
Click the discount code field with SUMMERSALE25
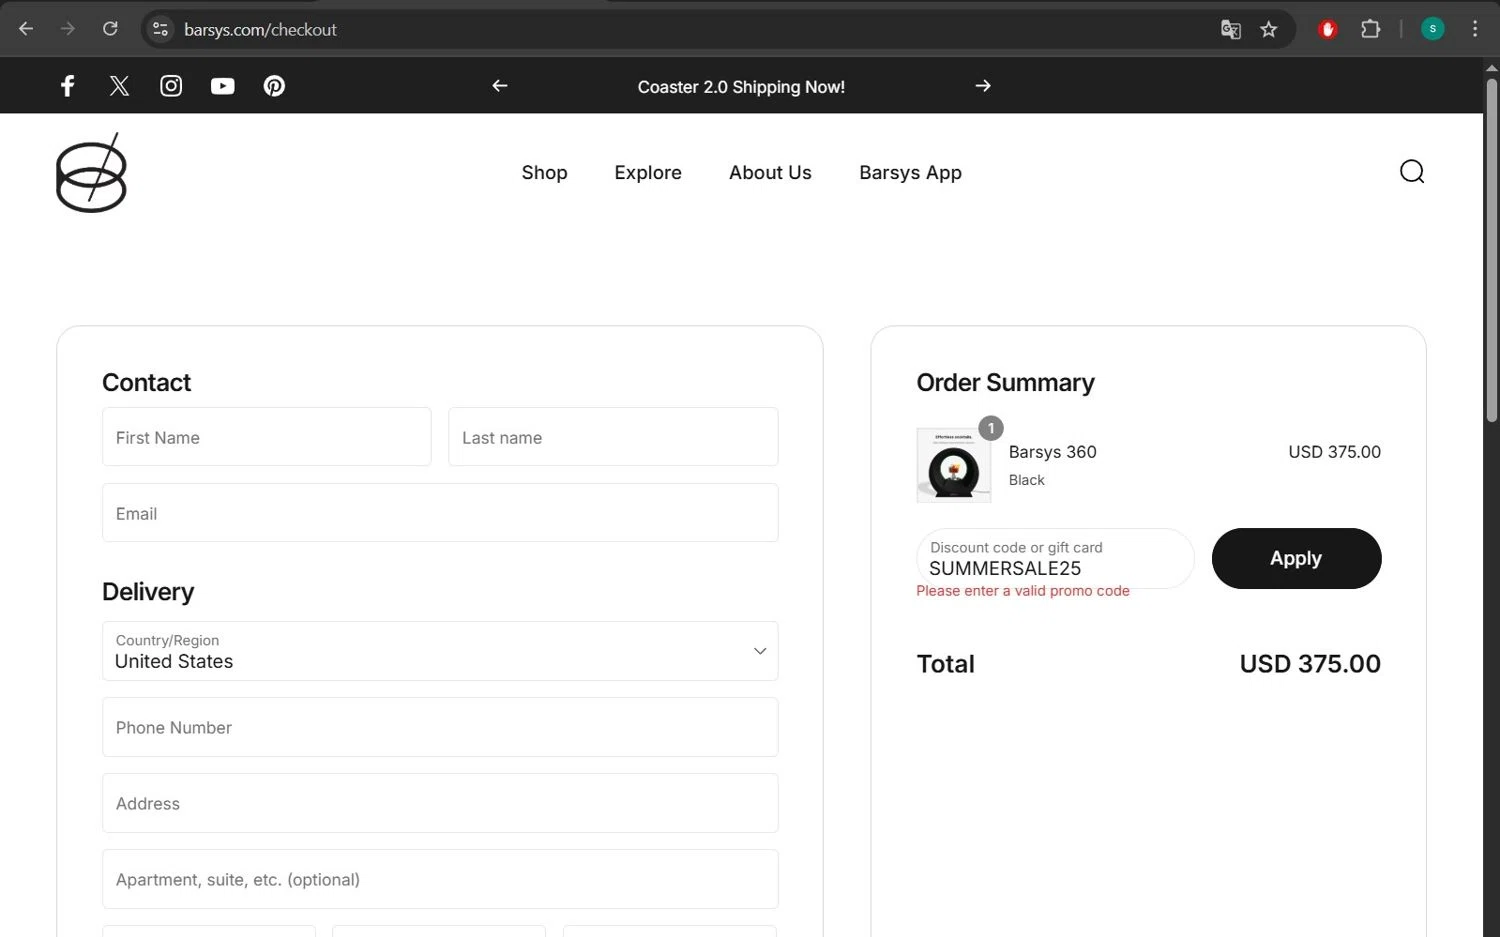tap(1055, 559)
